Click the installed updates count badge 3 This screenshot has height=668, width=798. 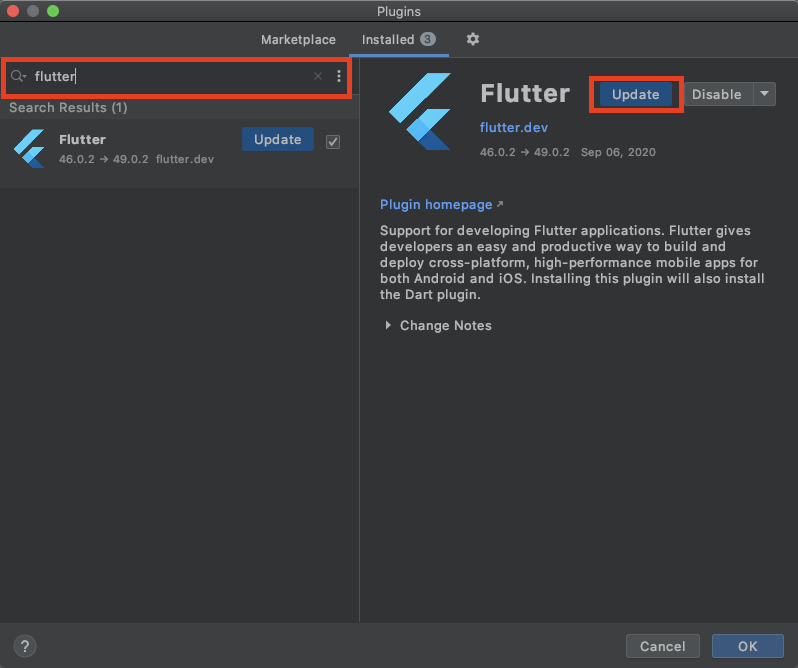[428, 39]
